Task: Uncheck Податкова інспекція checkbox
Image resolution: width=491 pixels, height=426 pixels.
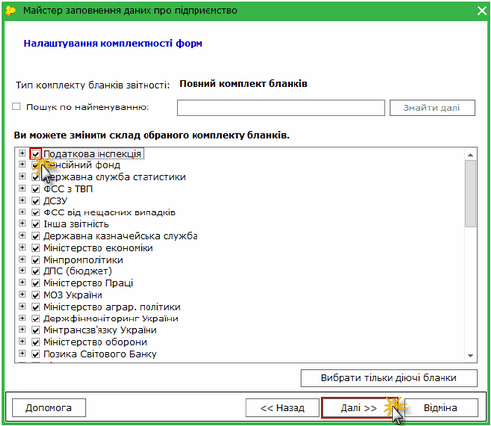Action: point(36,154)
